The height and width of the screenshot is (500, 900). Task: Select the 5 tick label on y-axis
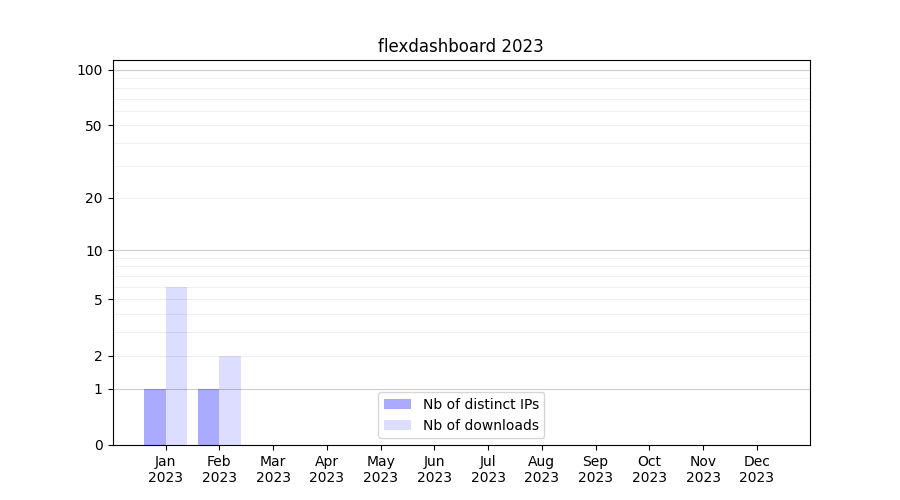pyautogui.click(x=98, y=300)
